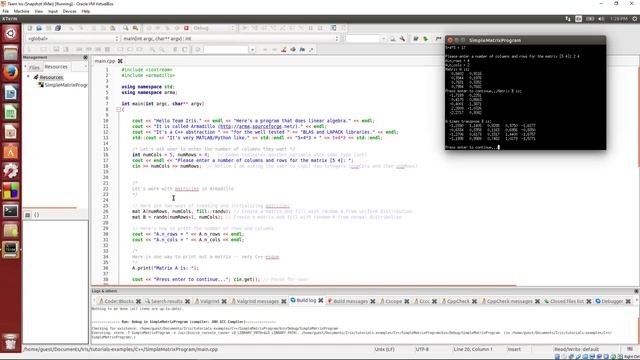Open LibreOffice Impress in the launcher
Viewport: 640px width, 360px height.
tap(11, 132)
